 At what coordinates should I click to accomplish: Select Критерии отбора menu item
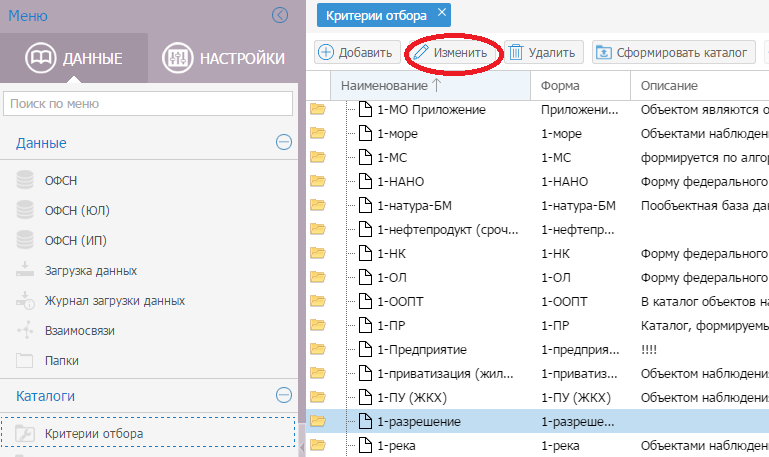click(x=148, y=433)
